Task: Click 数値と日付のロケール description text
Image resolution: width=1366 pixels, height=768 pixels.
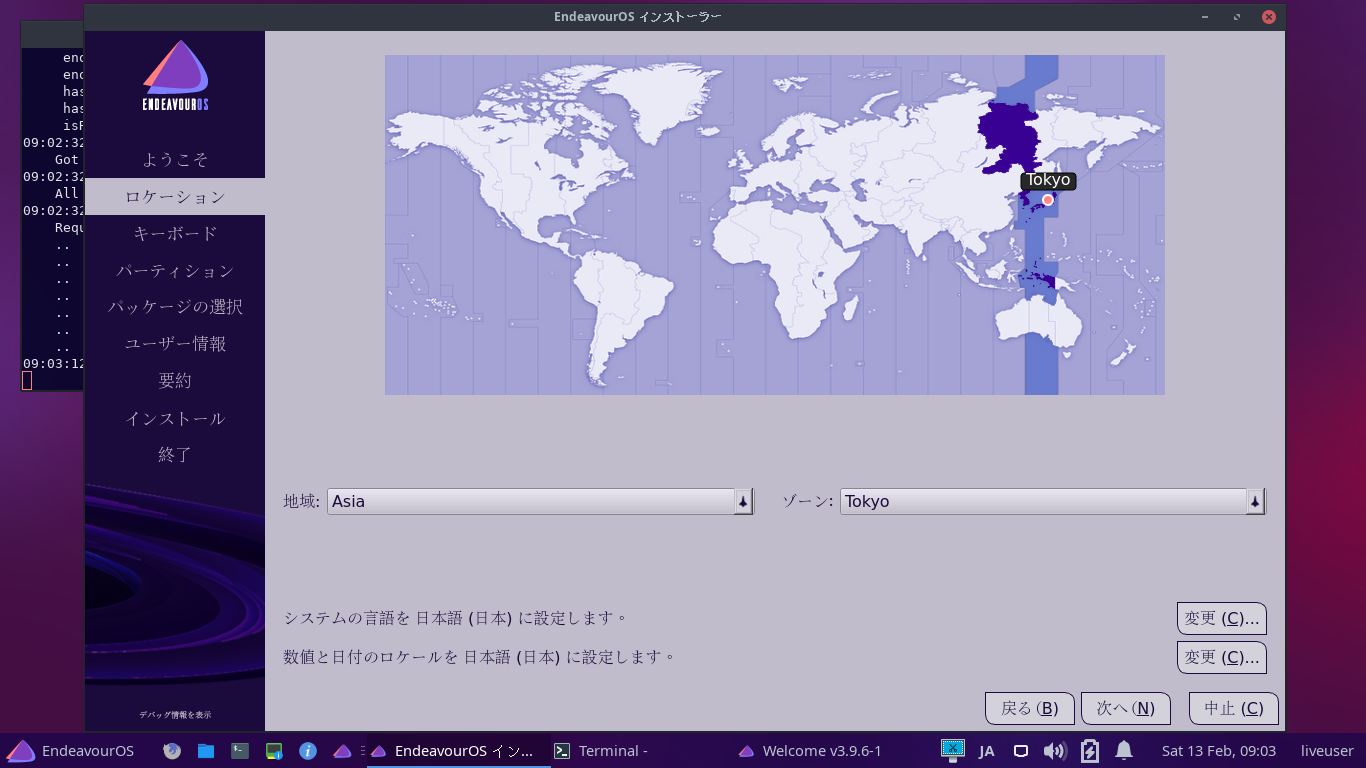Action: coord(479,657)
